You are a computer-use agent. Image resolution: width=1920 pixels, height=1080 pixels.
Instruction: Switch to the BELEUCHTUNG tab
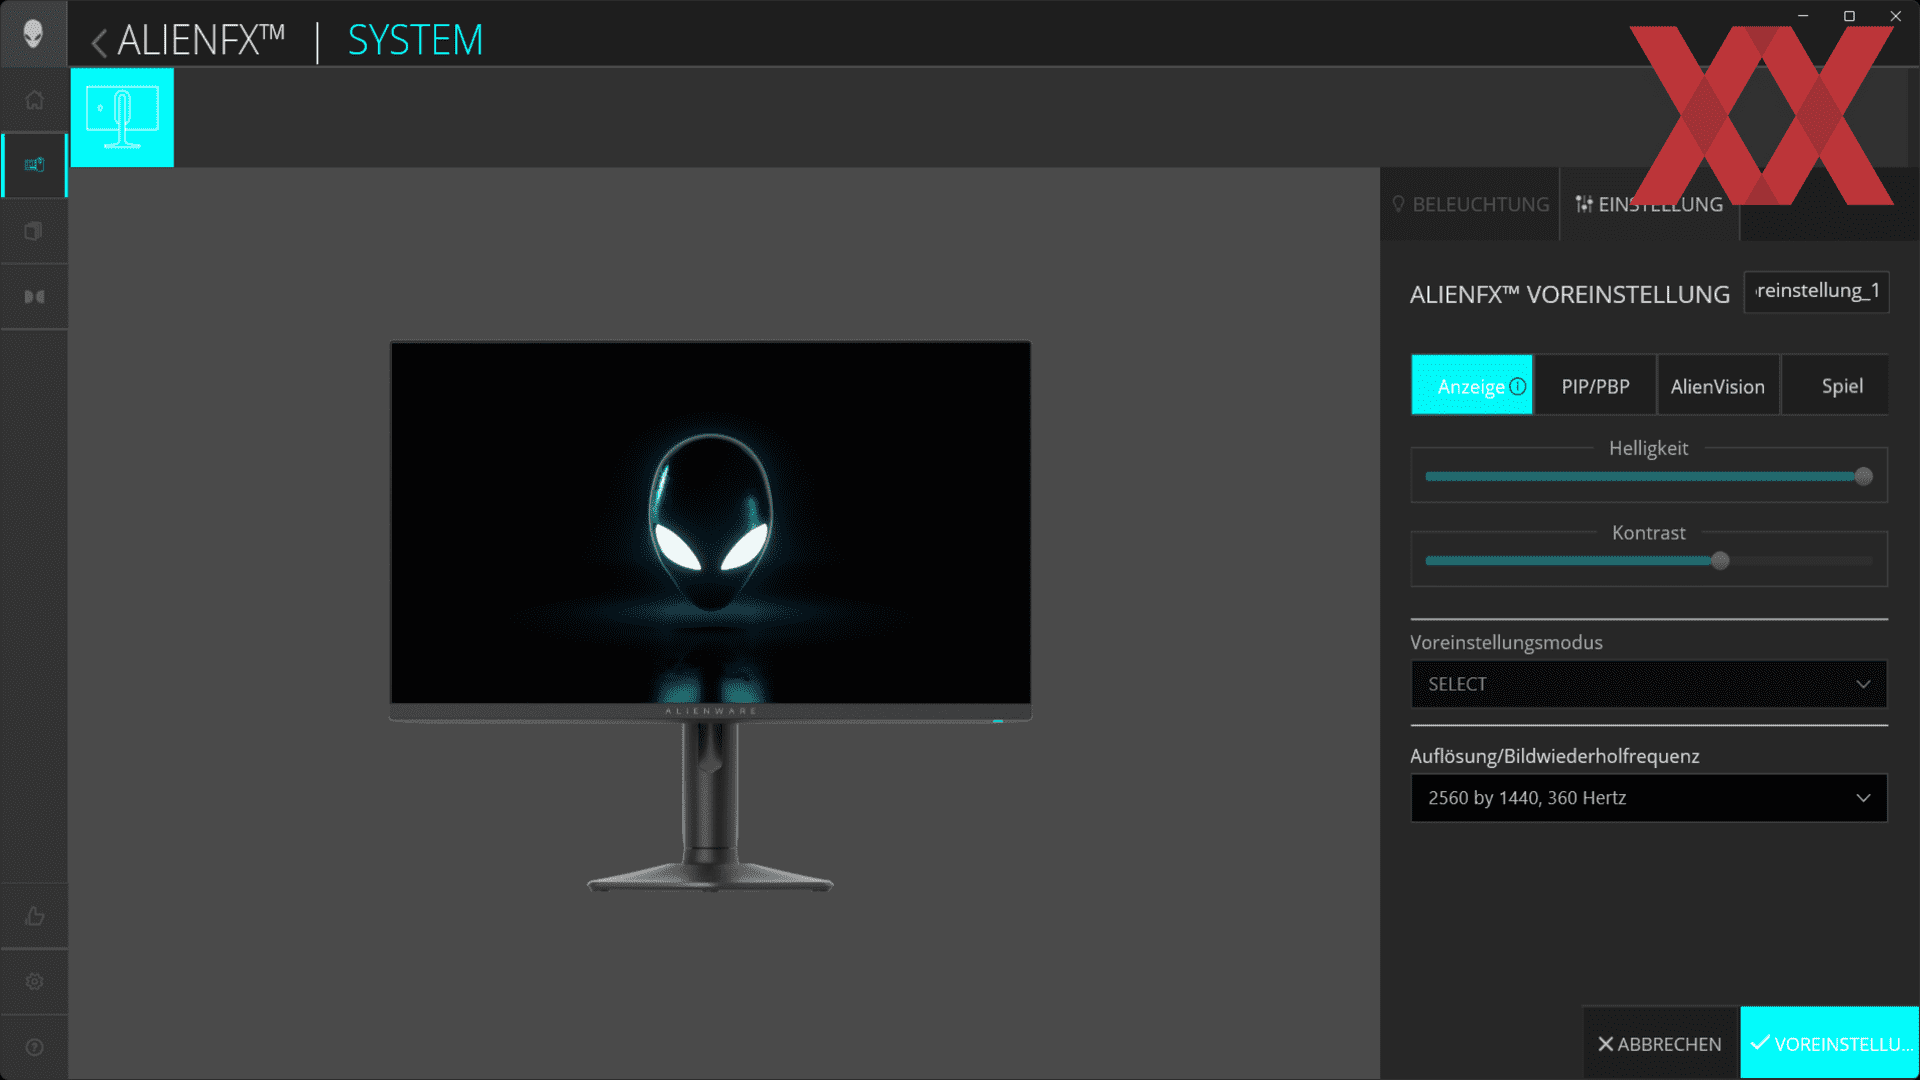point(1470,204)
